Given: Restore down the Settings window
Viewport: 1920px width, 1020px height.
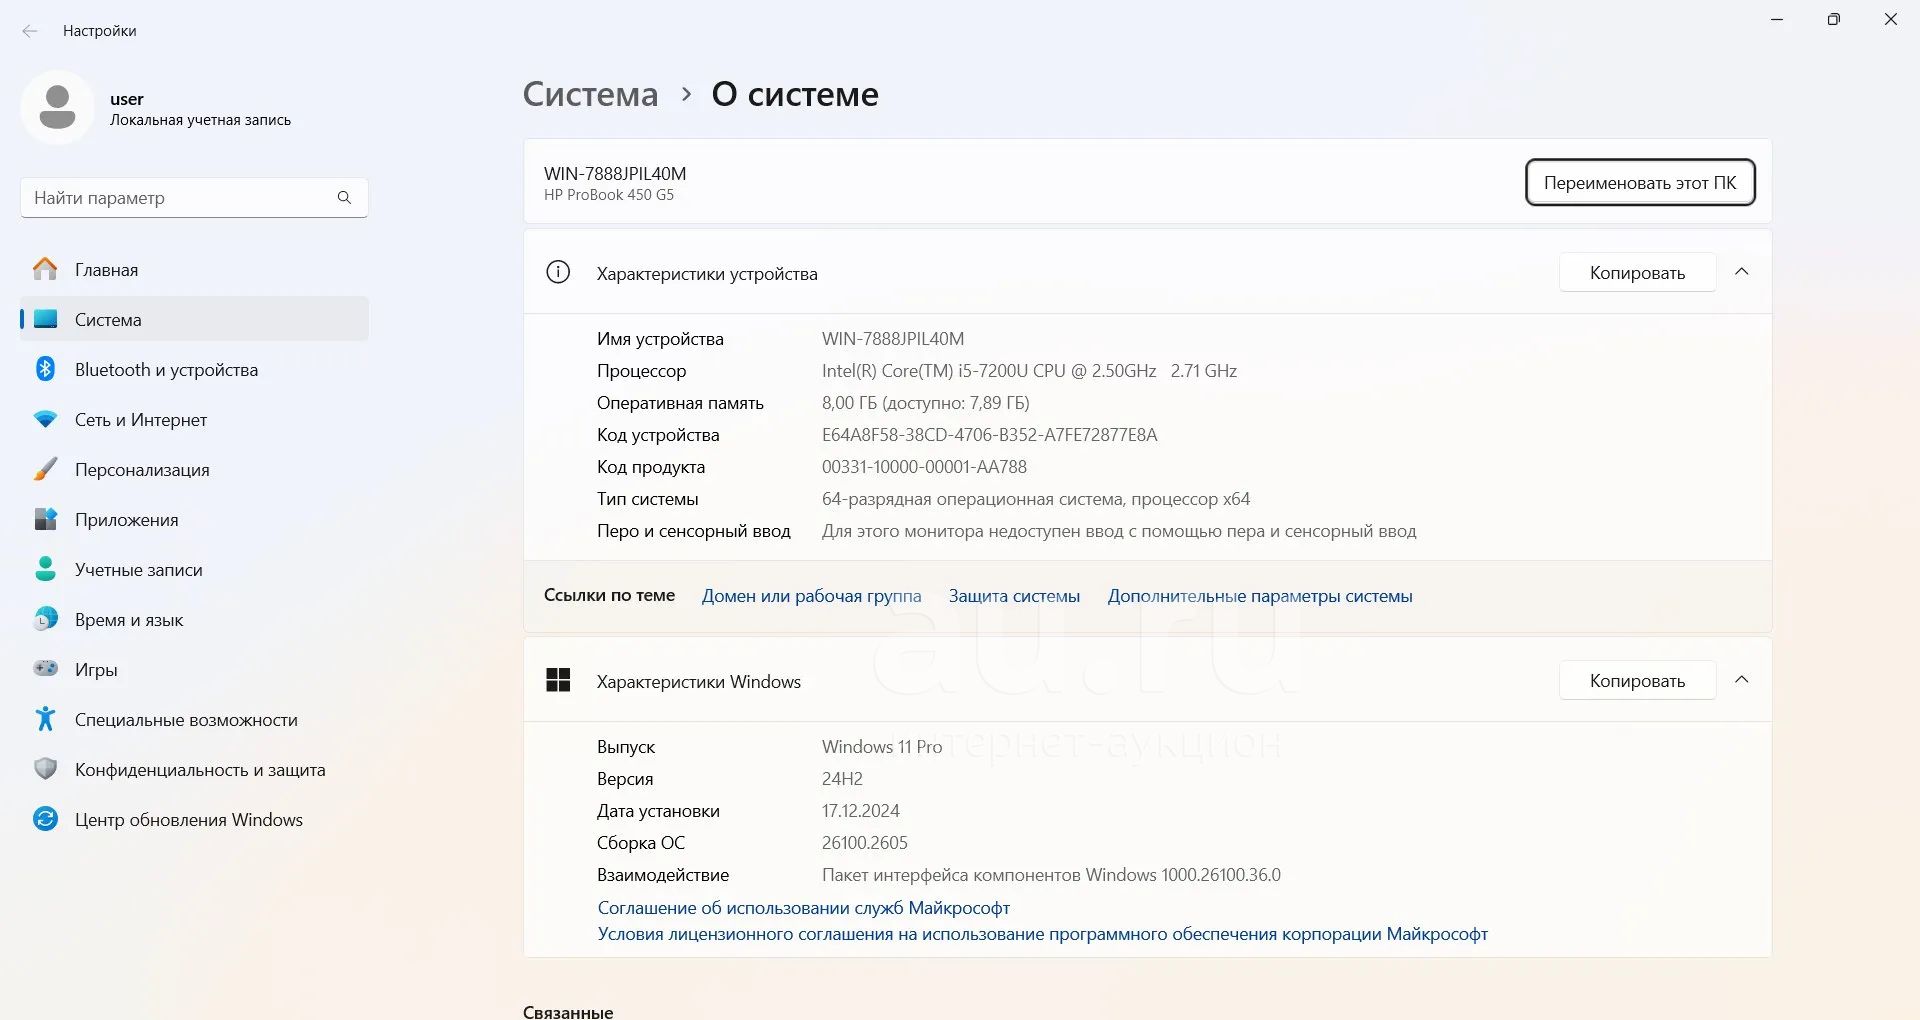Looking at the screenshot, I should click(1834, 19).
